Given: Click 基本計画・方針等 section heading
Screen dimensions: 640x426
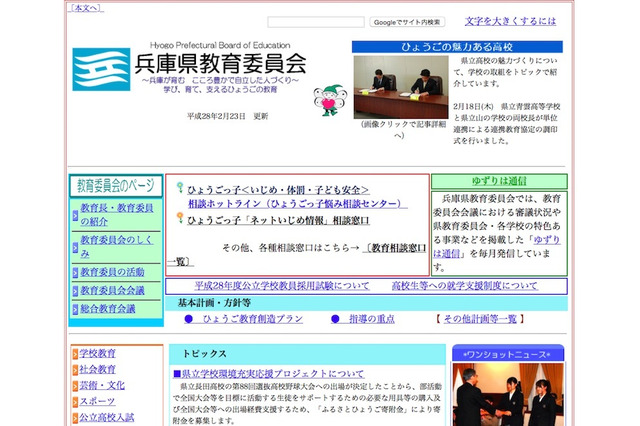Looking at the screenshot, I should click(x=214, y=303).
